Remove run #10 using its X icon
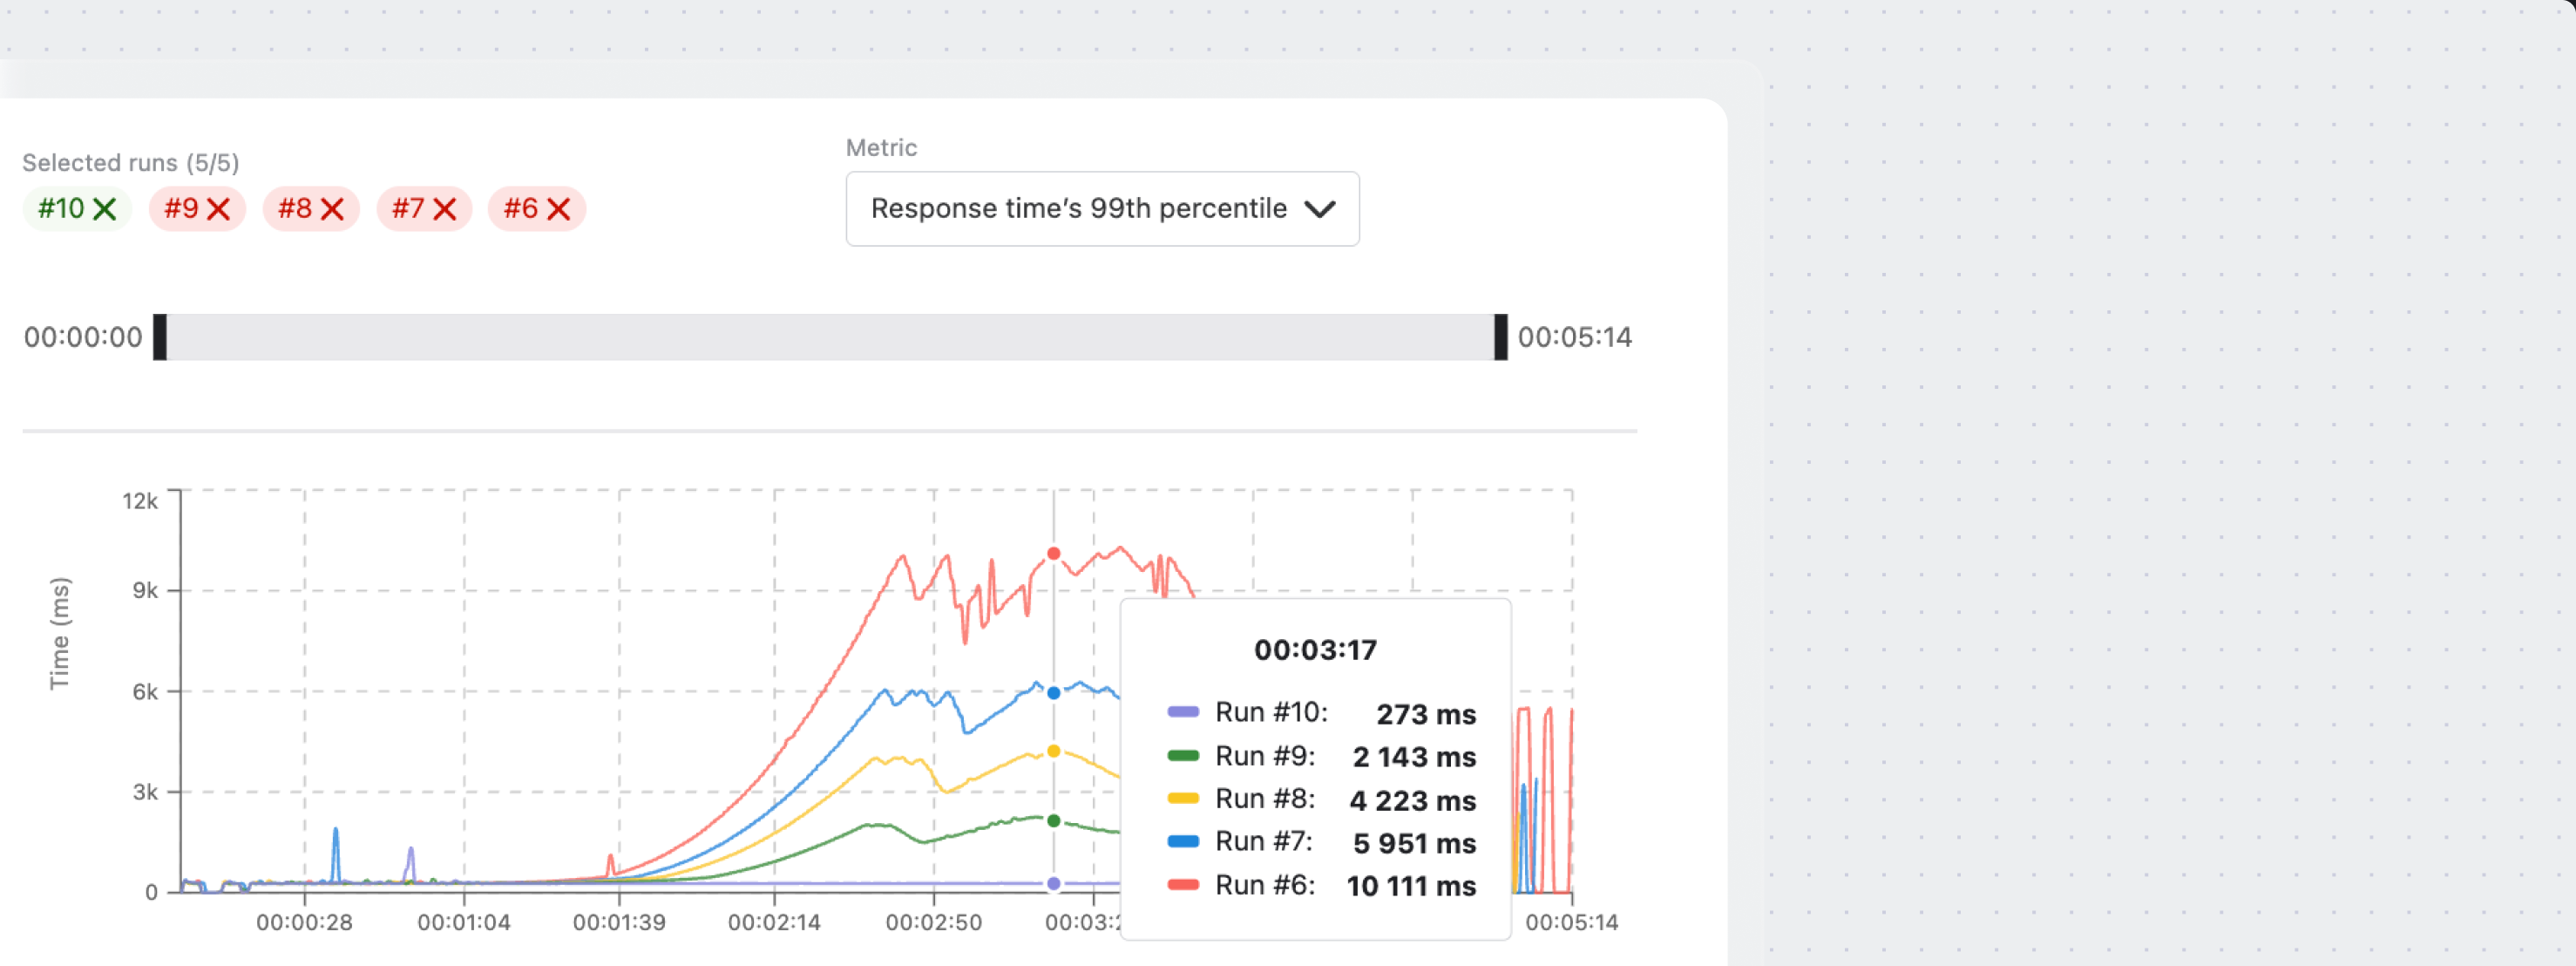This screenshot has width=2576, height=966. (105, 209)
